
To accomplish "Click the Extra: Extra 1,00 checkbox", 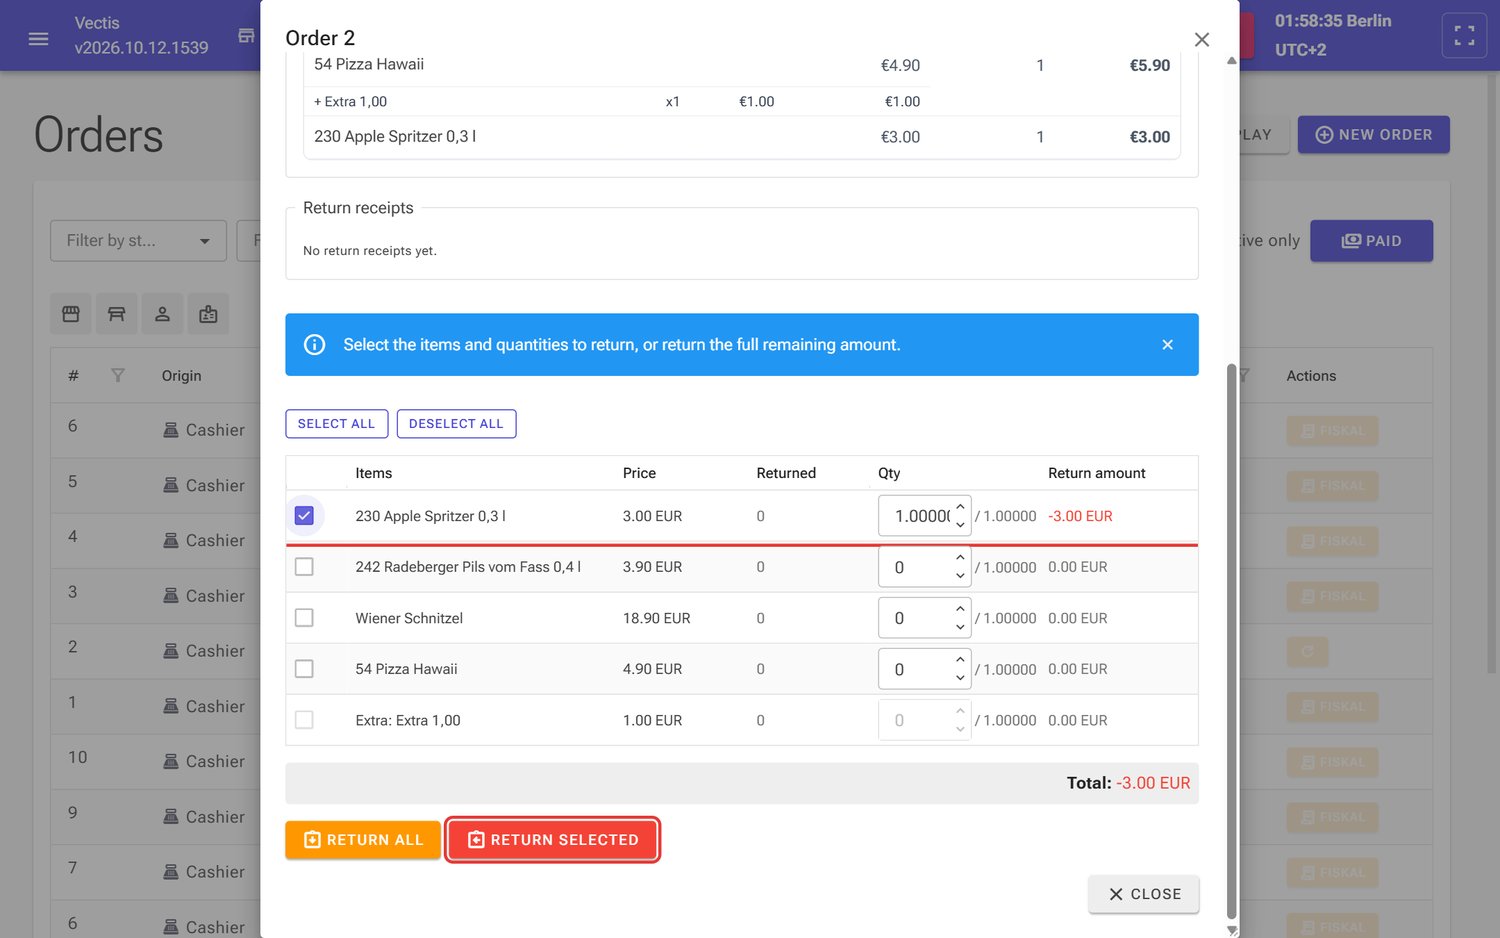I will coord(305,720).
